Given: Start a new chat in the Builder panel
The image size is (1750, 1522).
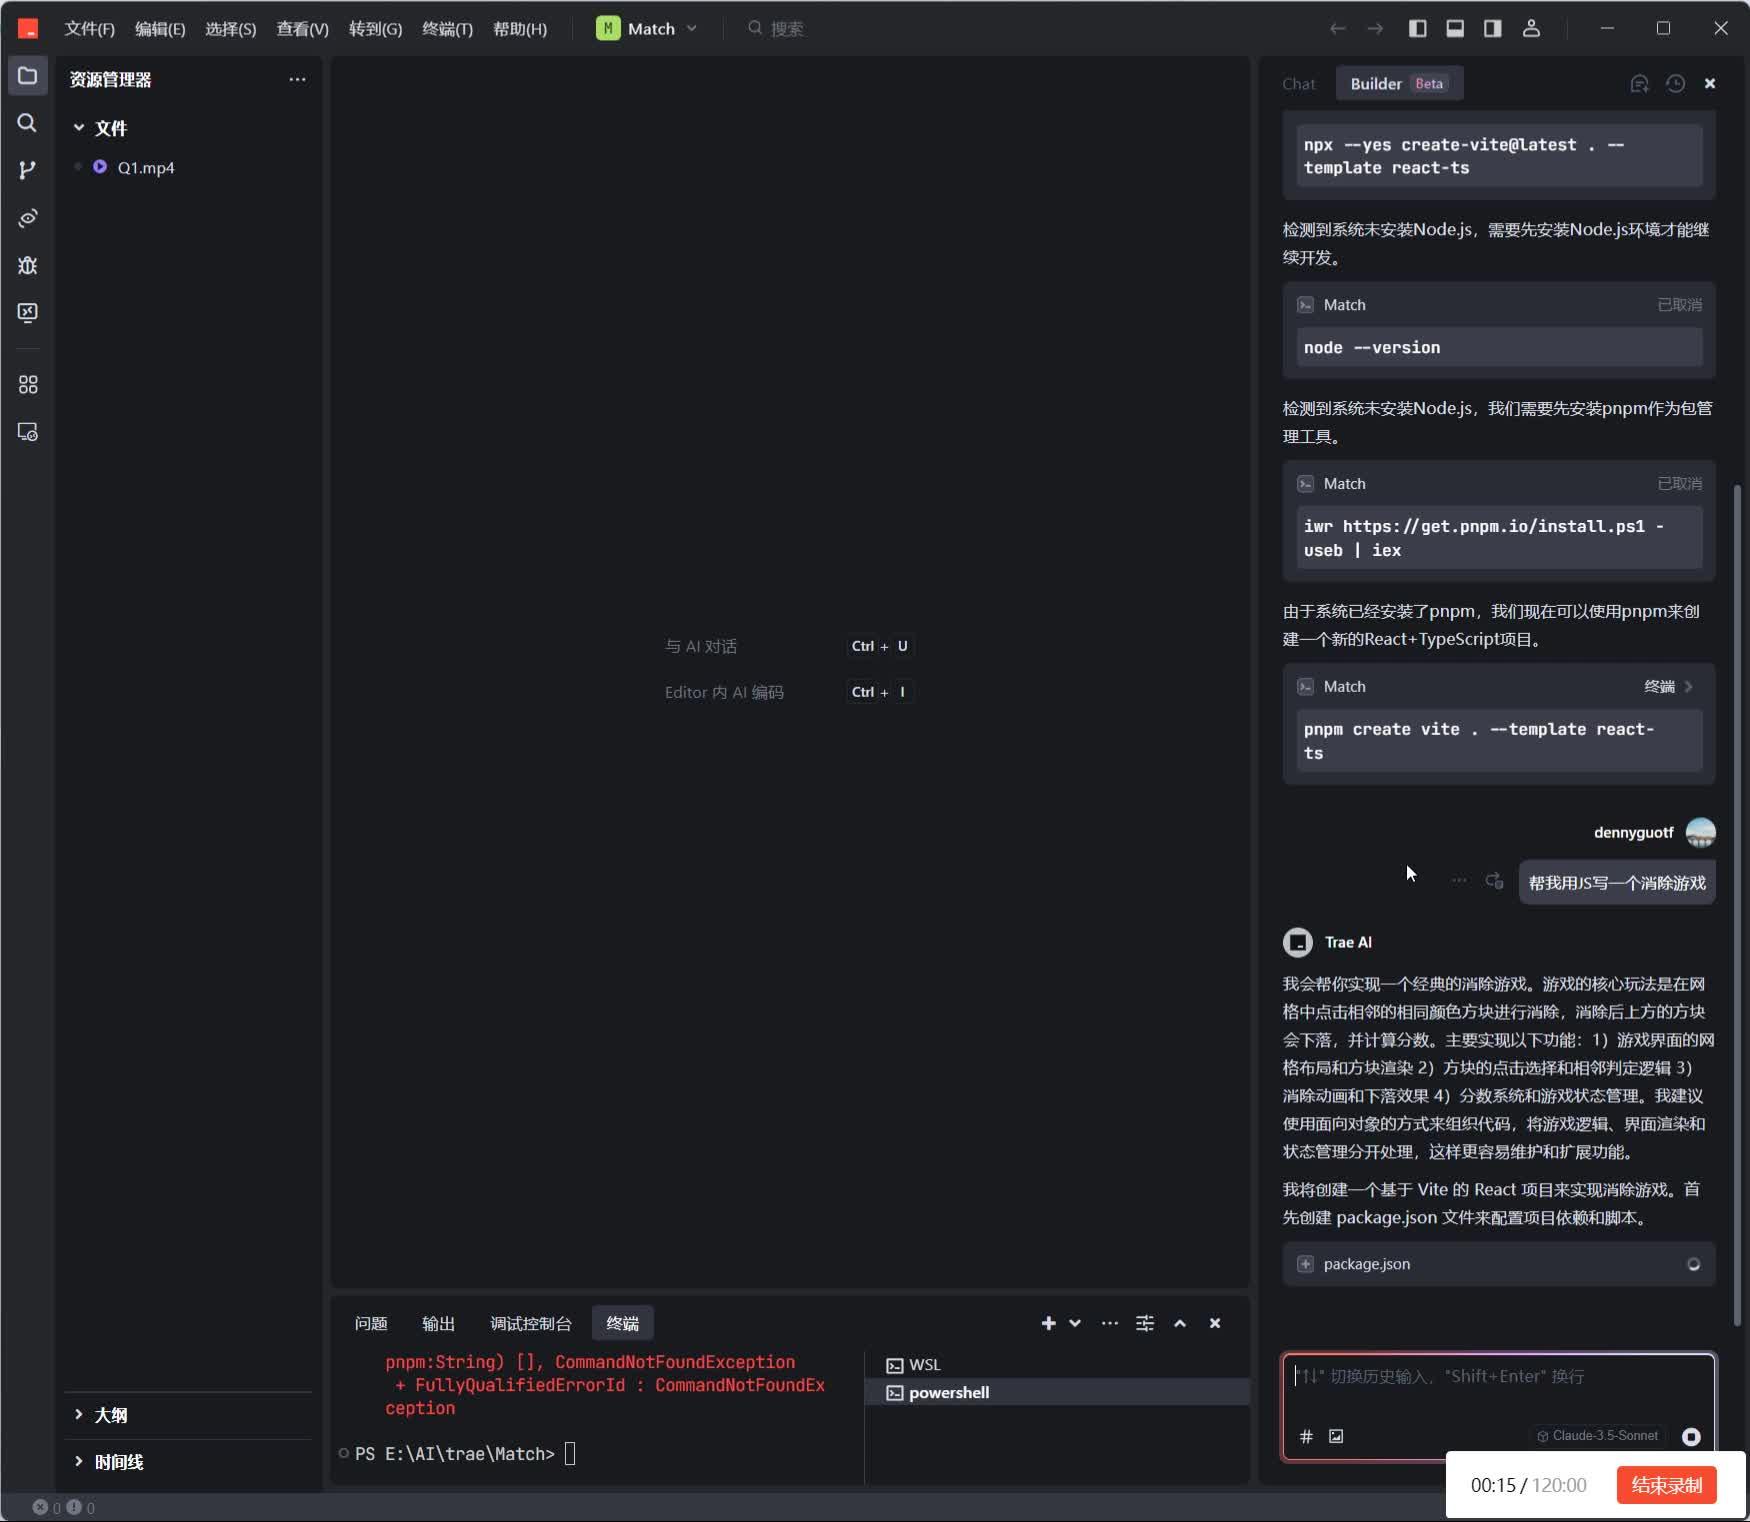Looking at the screenshot, I should click(1639, 84).
